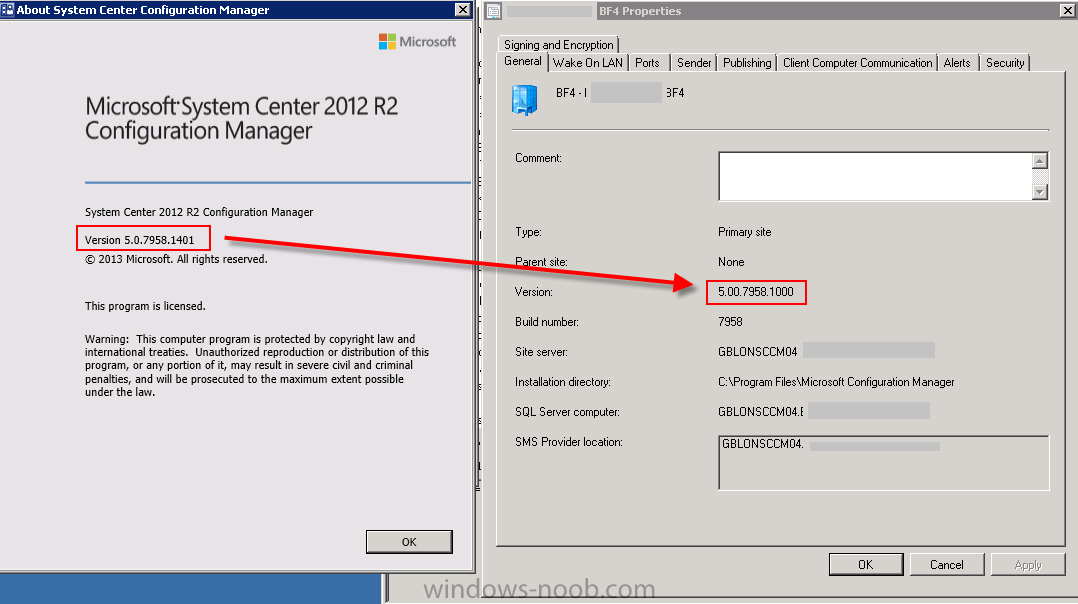This screenshot has width=1078, height=604.
Task: Click the Comment box scroll down arrow
Action: [1040, 192]
